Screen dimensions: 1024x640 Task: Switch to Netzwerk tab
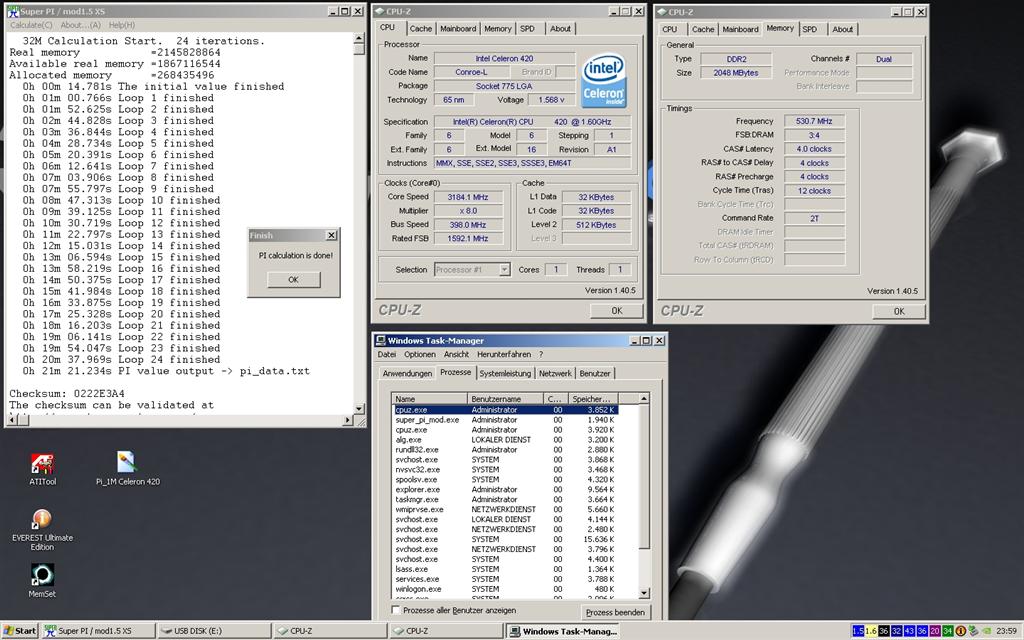pyautogui.click(x=555, y=374)
